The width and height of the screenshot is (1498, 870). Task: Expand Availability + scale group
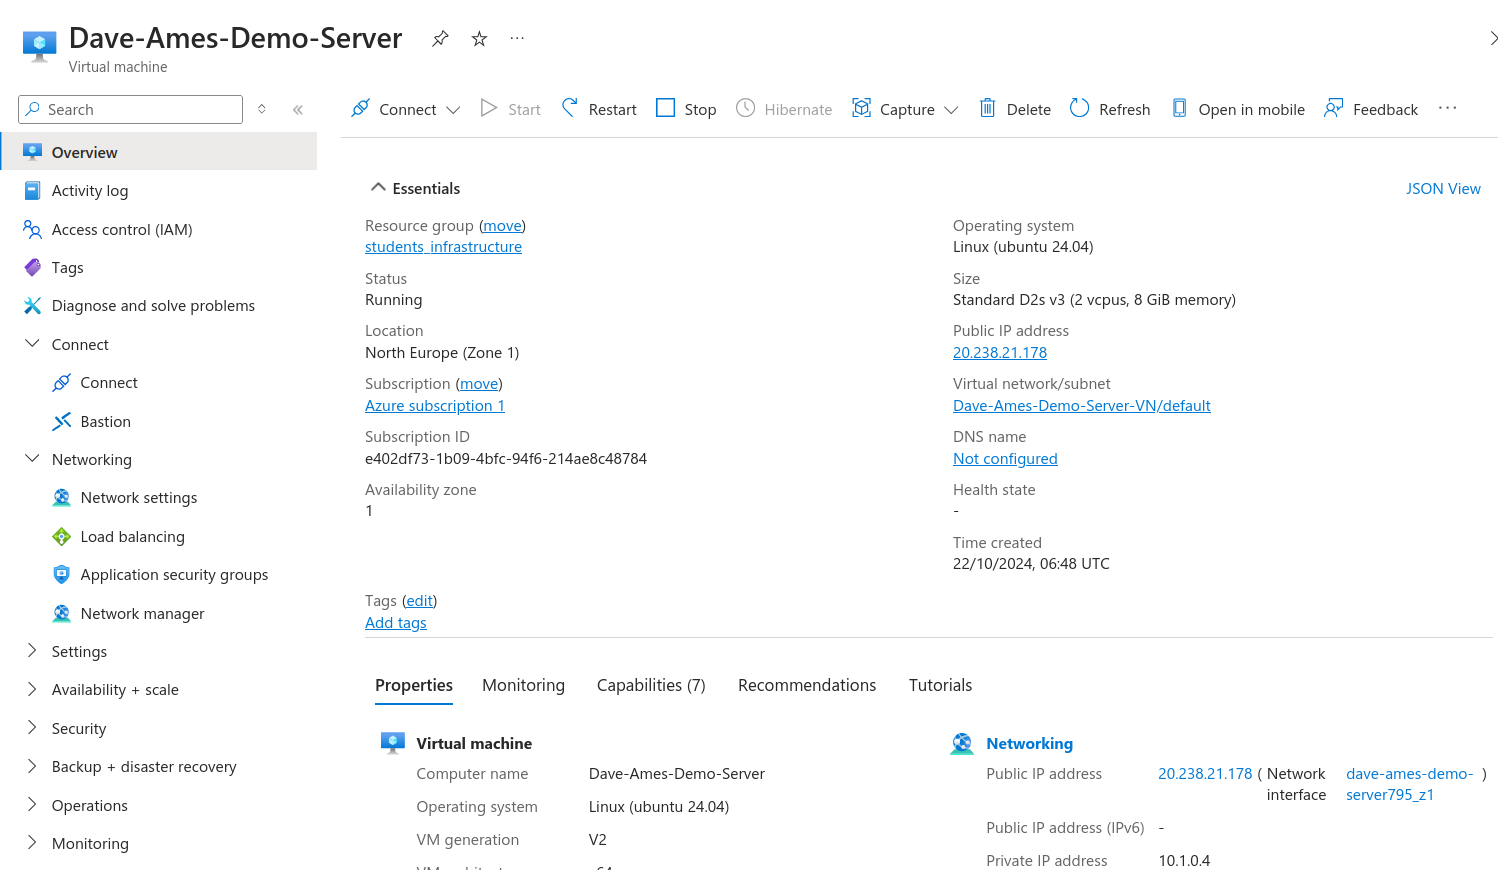[x=32, y=689]
